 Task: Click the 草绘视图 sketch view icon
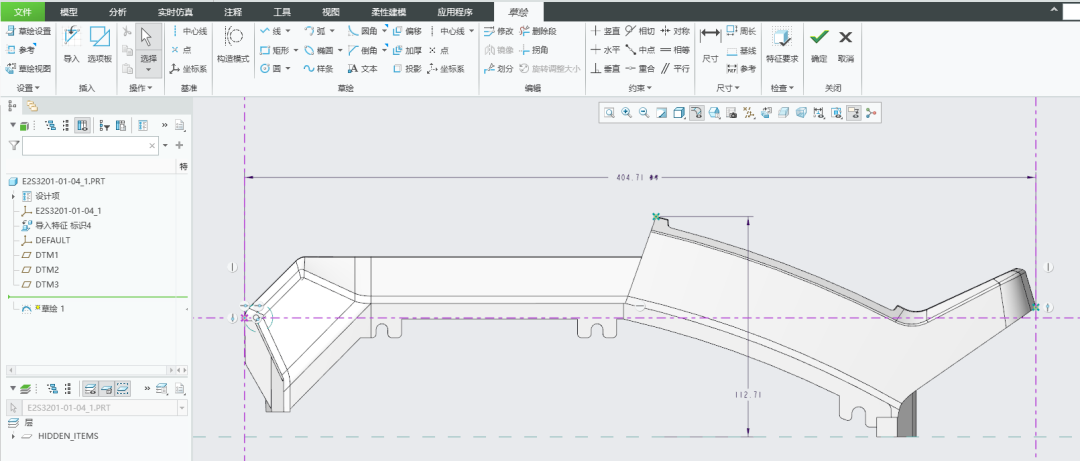[x=11, y=69]
